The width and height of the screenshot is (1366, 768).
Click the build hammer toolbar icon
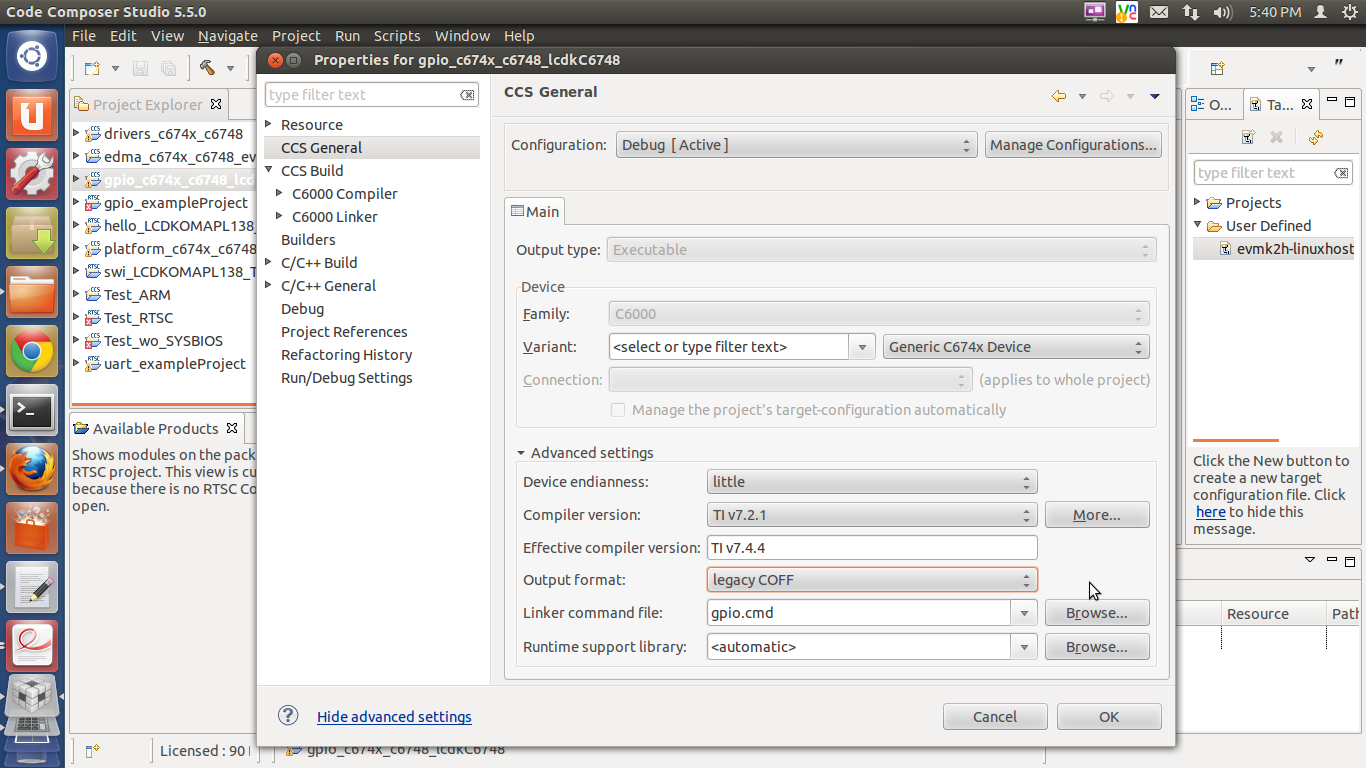click(x=207, y=68)
